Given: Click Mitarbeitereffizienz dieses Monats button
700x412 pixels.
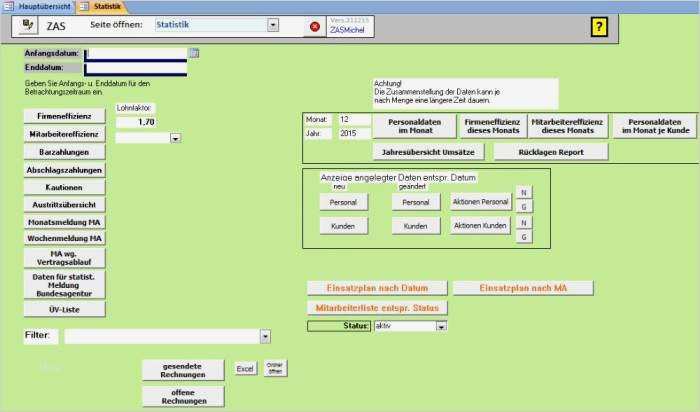Looking at the screenshot, I should tap(568, 126).
